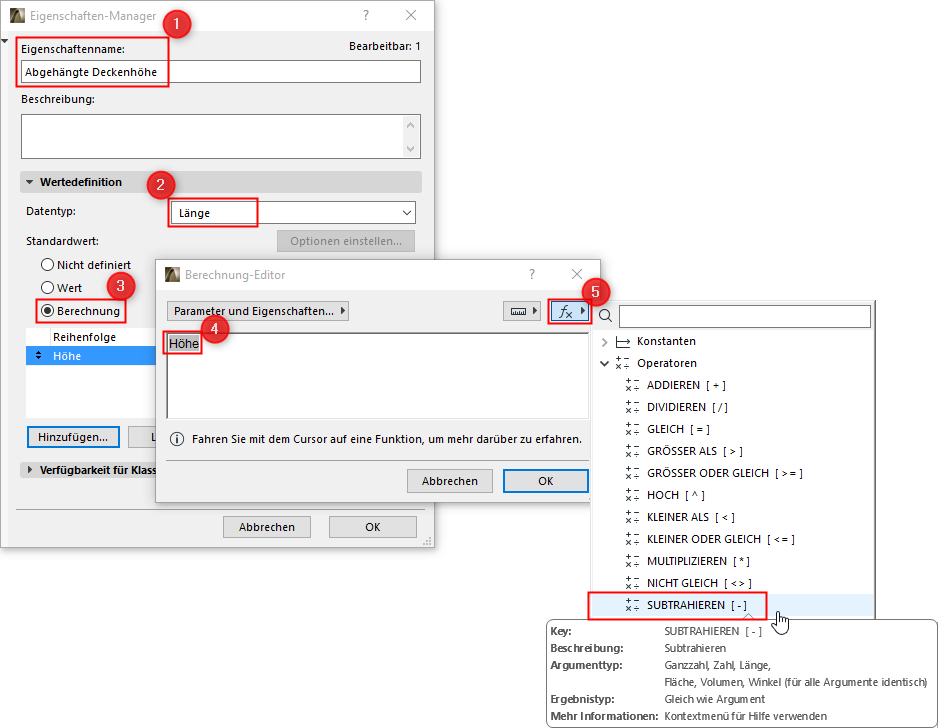This screenshot has width=938, height=728.
Task: Click the Optionen einstellen button
Action: (346, 241)
